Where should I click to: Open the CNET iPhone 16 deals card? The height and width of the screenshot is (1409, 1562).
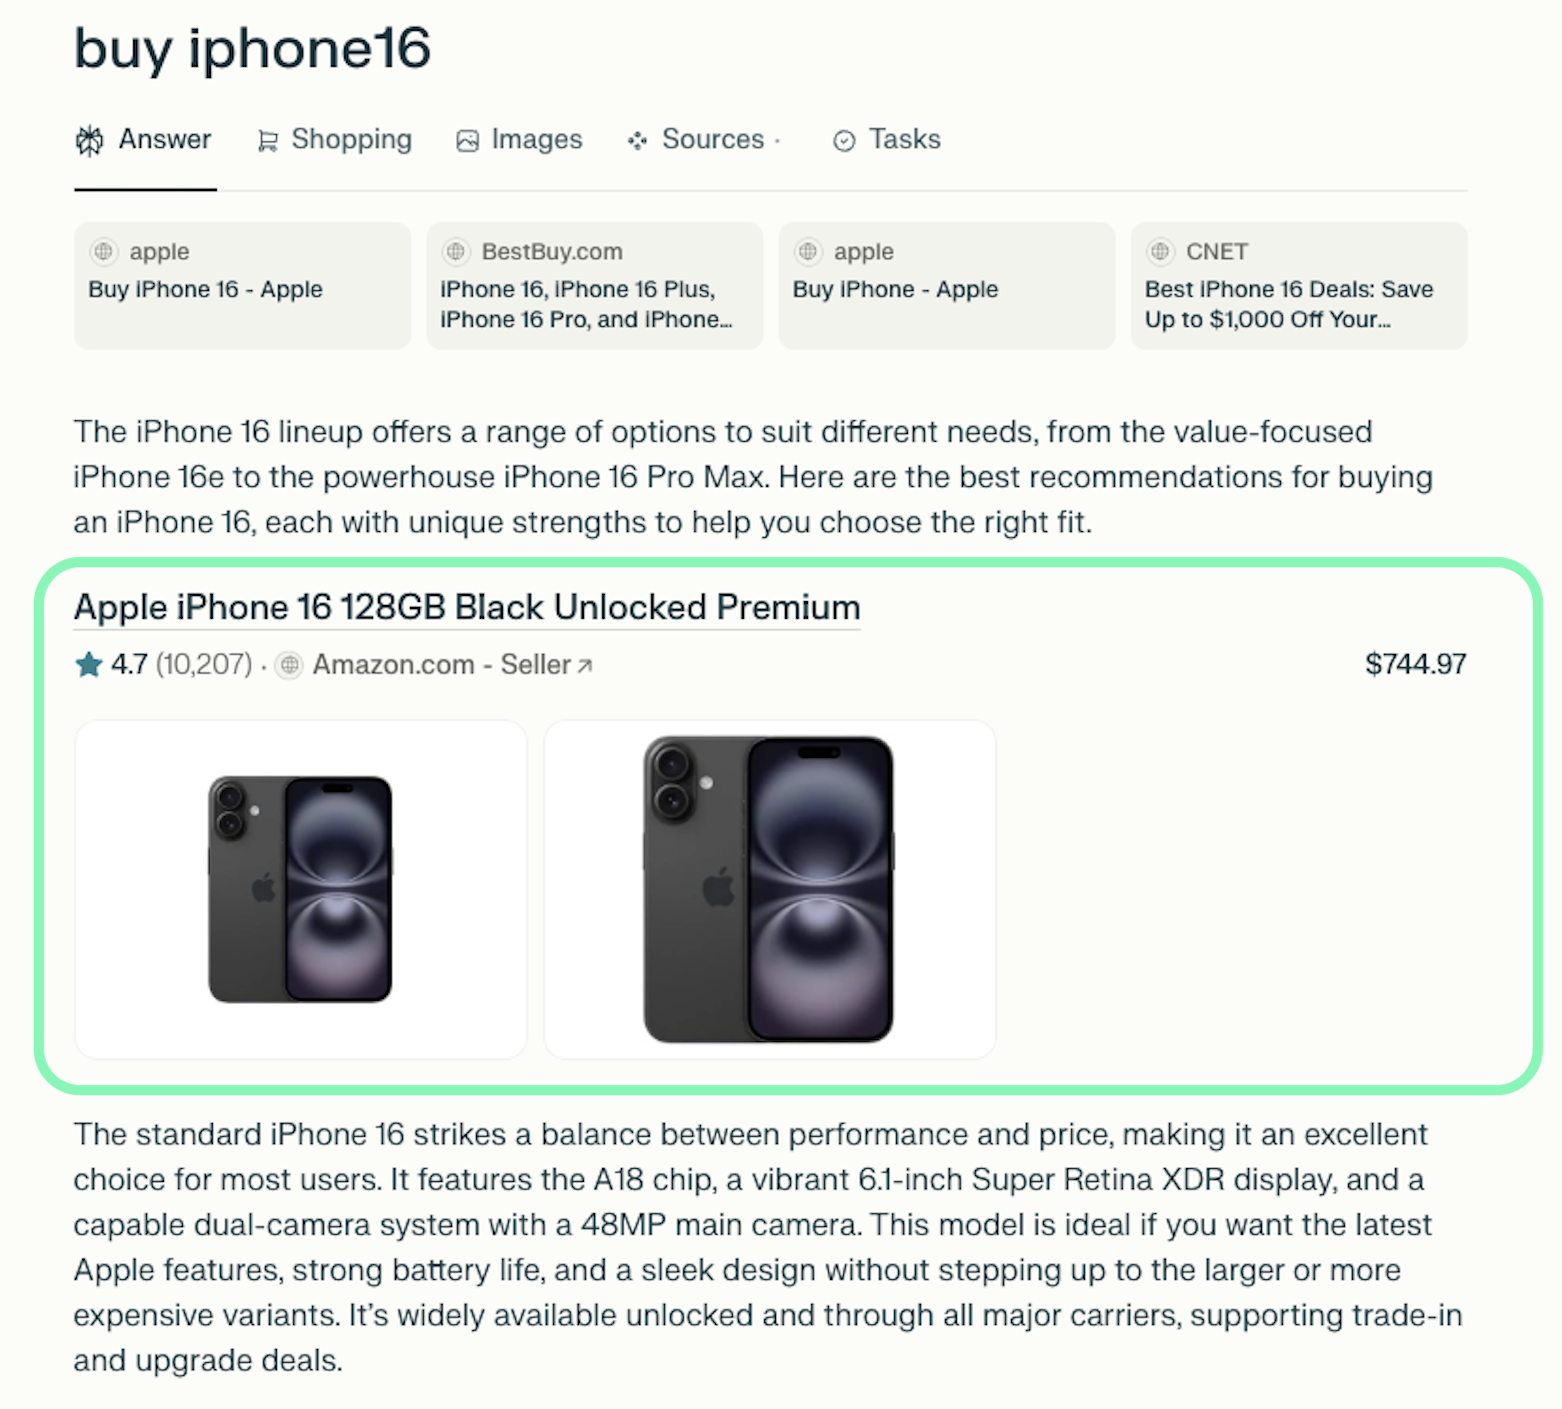[1298, 286]
